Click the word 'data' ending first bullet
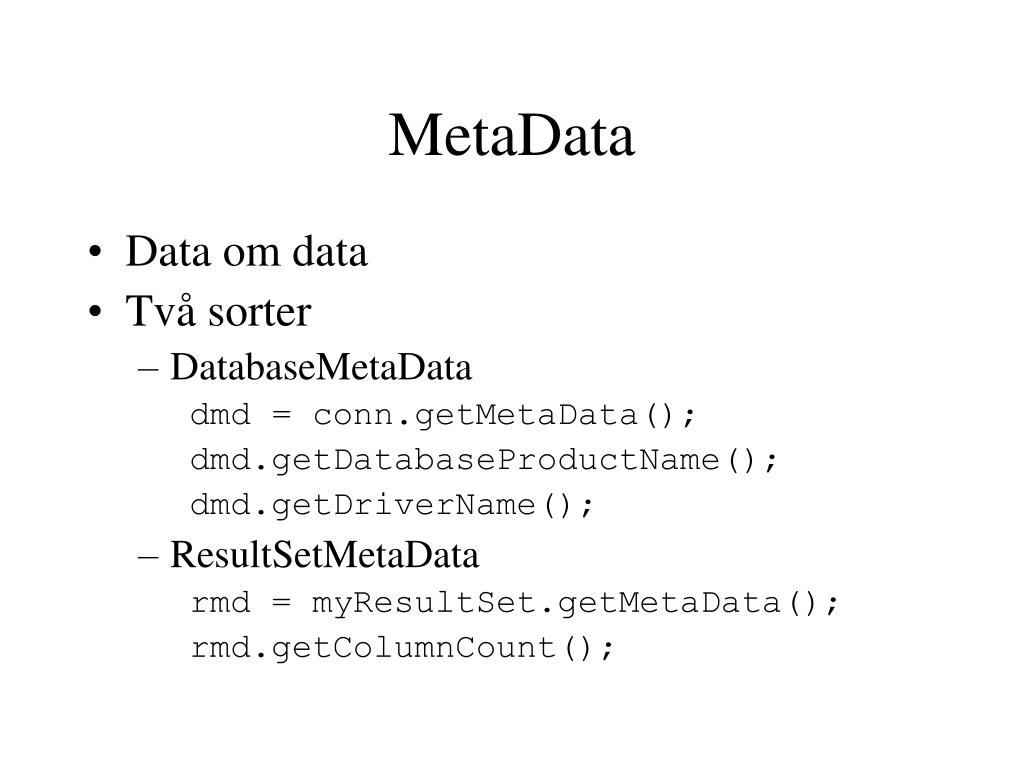Screen dimensions: 1024x768 coord(330,252)
